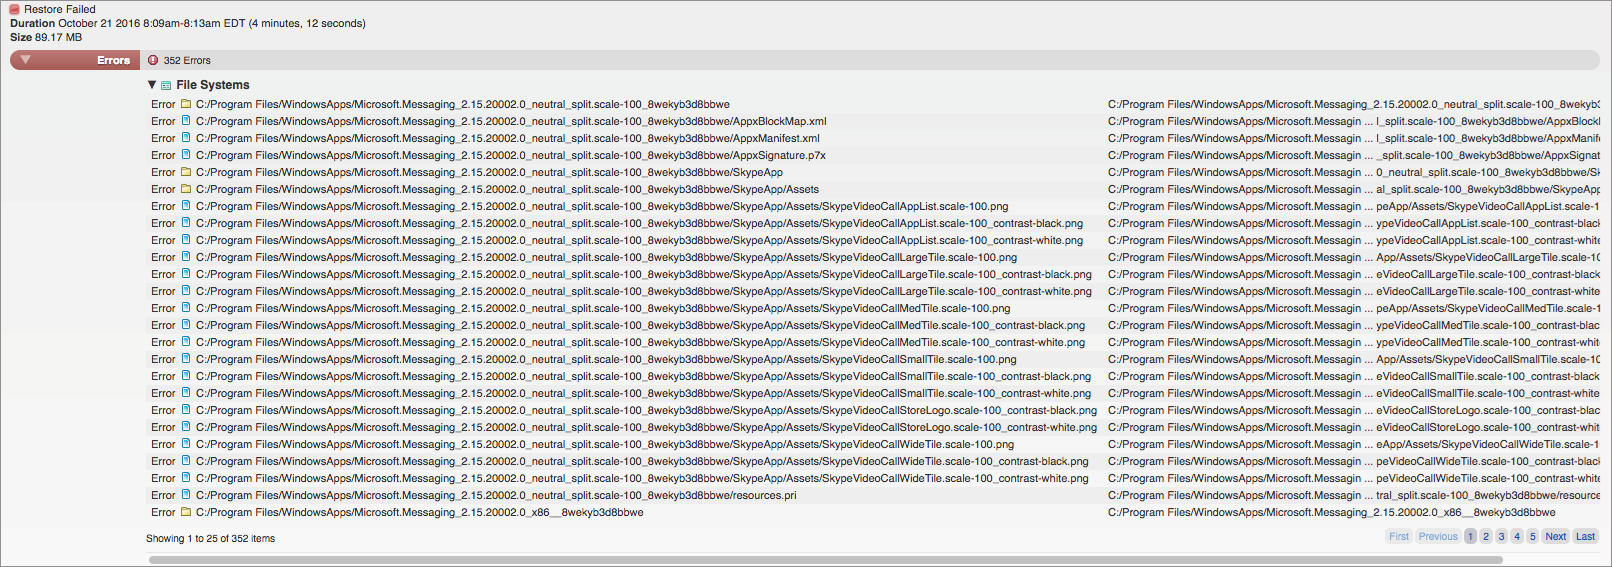Click folder icon of SkypeApp row
The height and width of the screenshot is (567, 1612).
tap(186, 172)
